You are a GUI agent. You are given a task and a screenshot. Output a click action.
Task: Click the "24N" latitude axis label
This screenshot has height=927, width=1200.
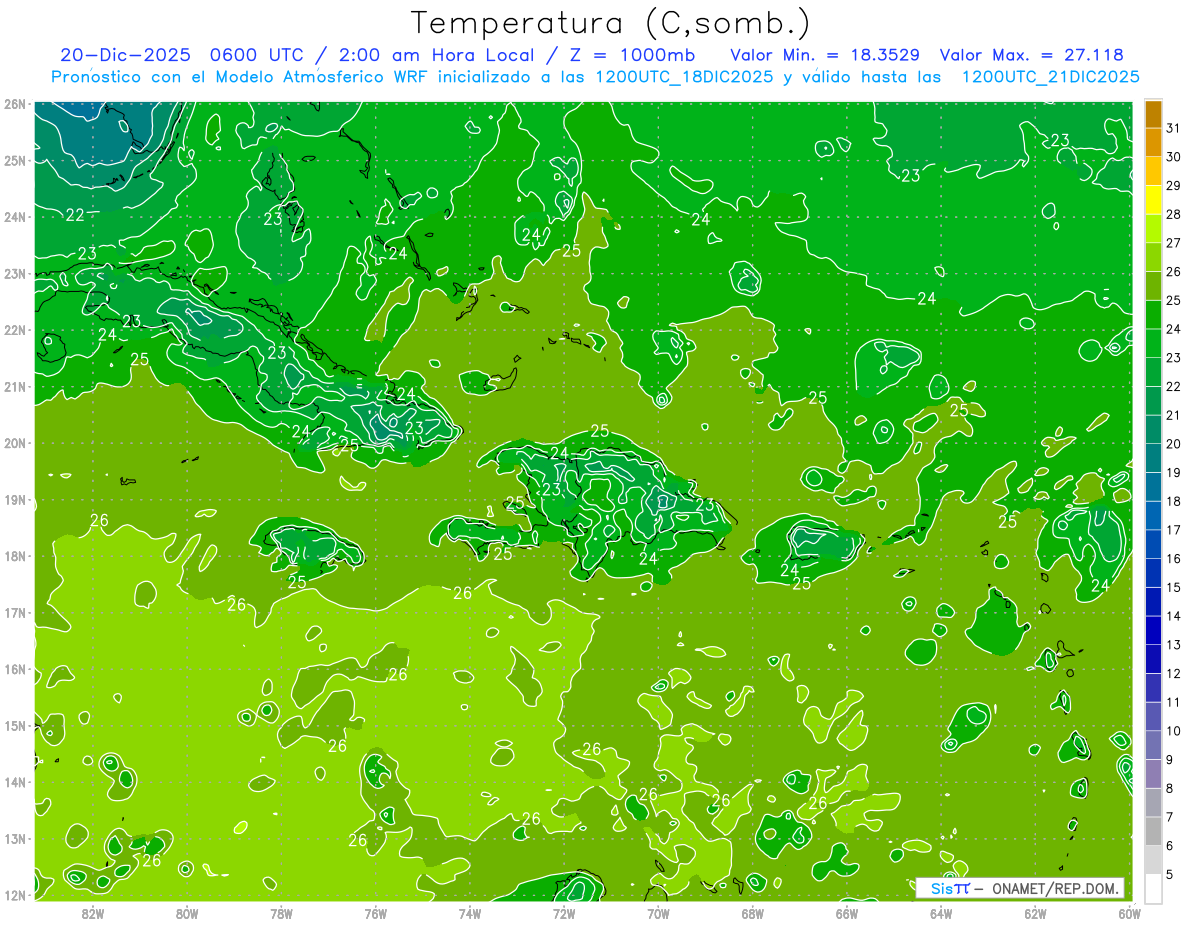click(14, 217)
